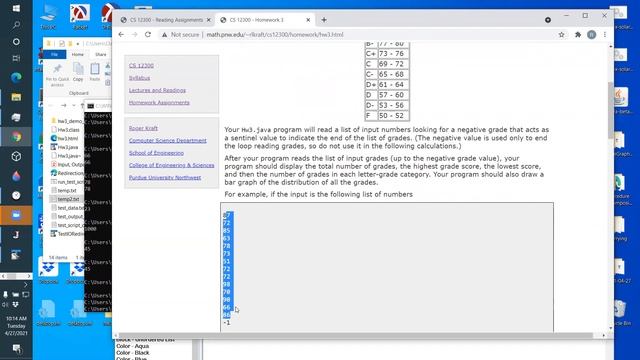Open Home tab in File Explorer ribbon

click(78, 54)
